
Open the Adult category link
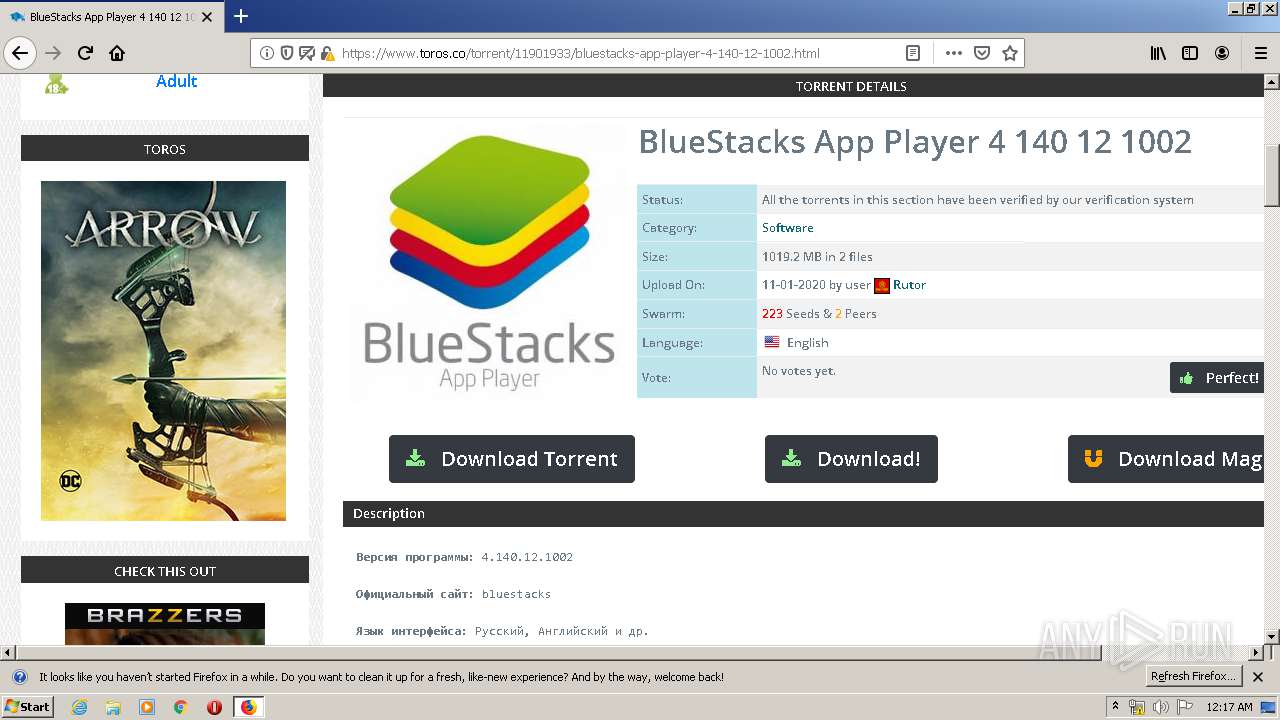click(176, 81)
